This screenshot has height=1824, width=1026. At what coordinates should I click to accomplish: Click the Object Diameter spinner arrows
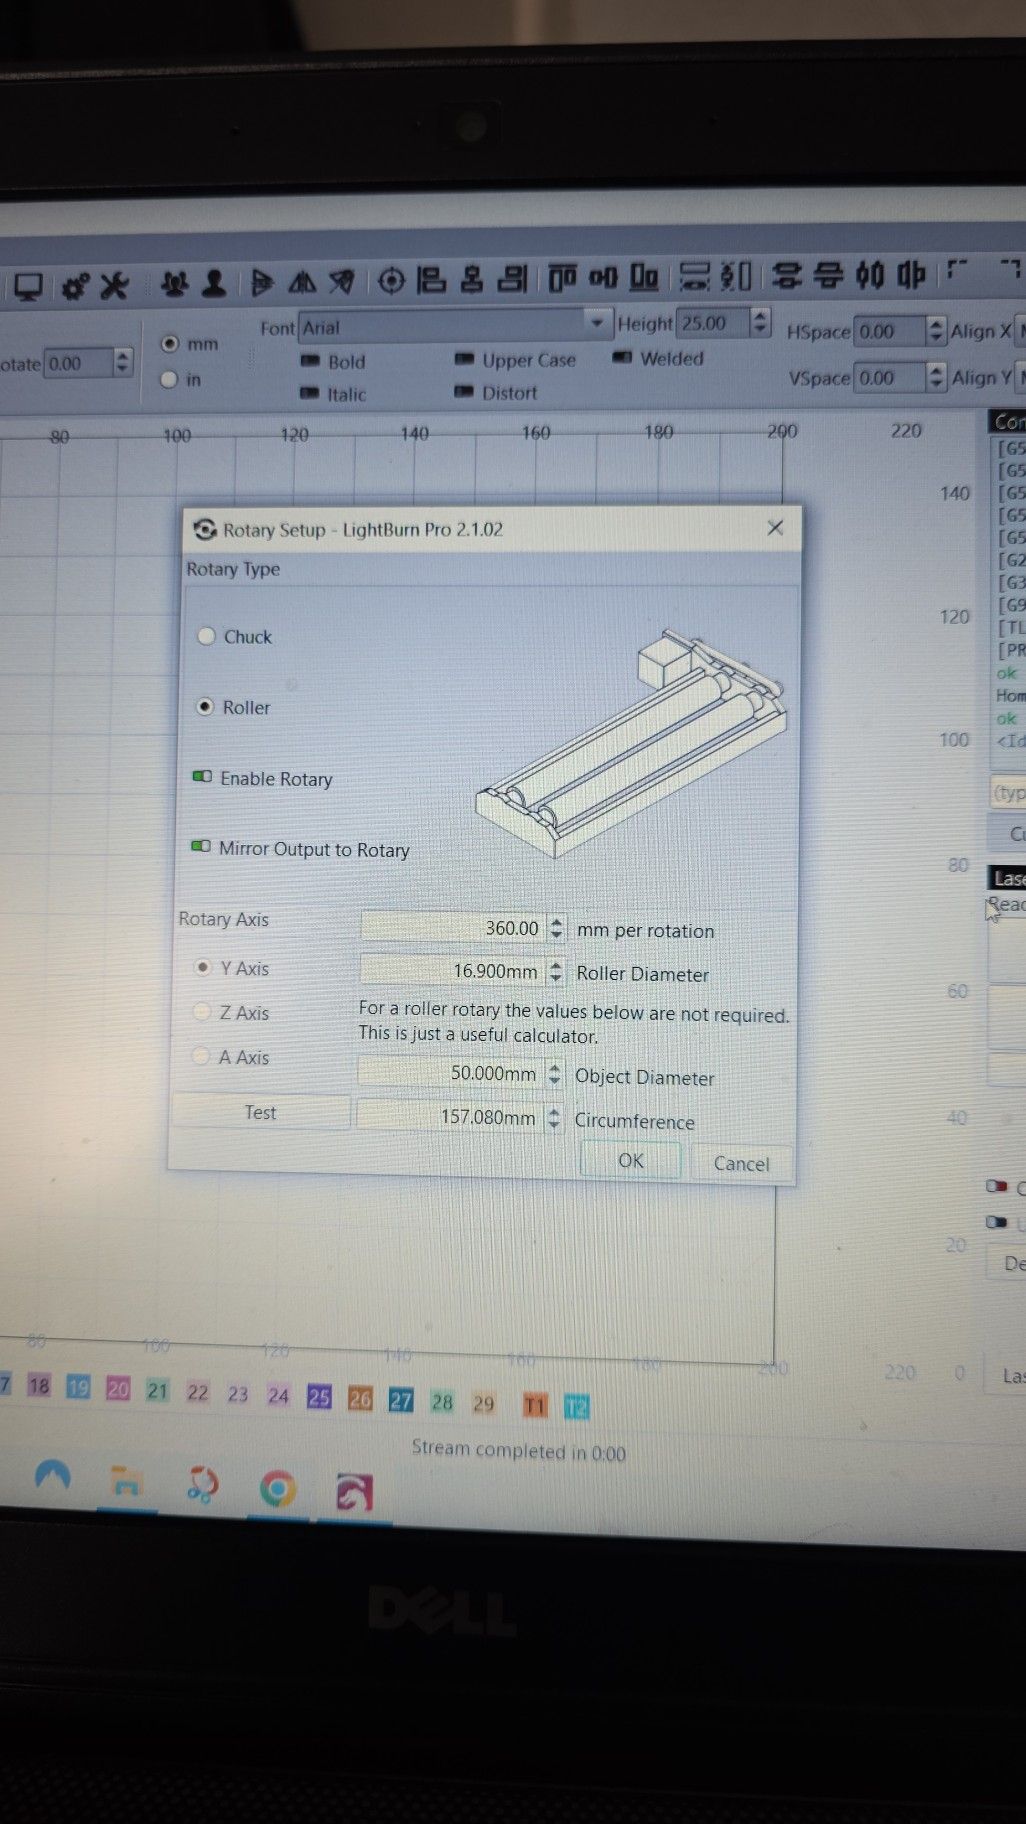[x=554, y=1074]
